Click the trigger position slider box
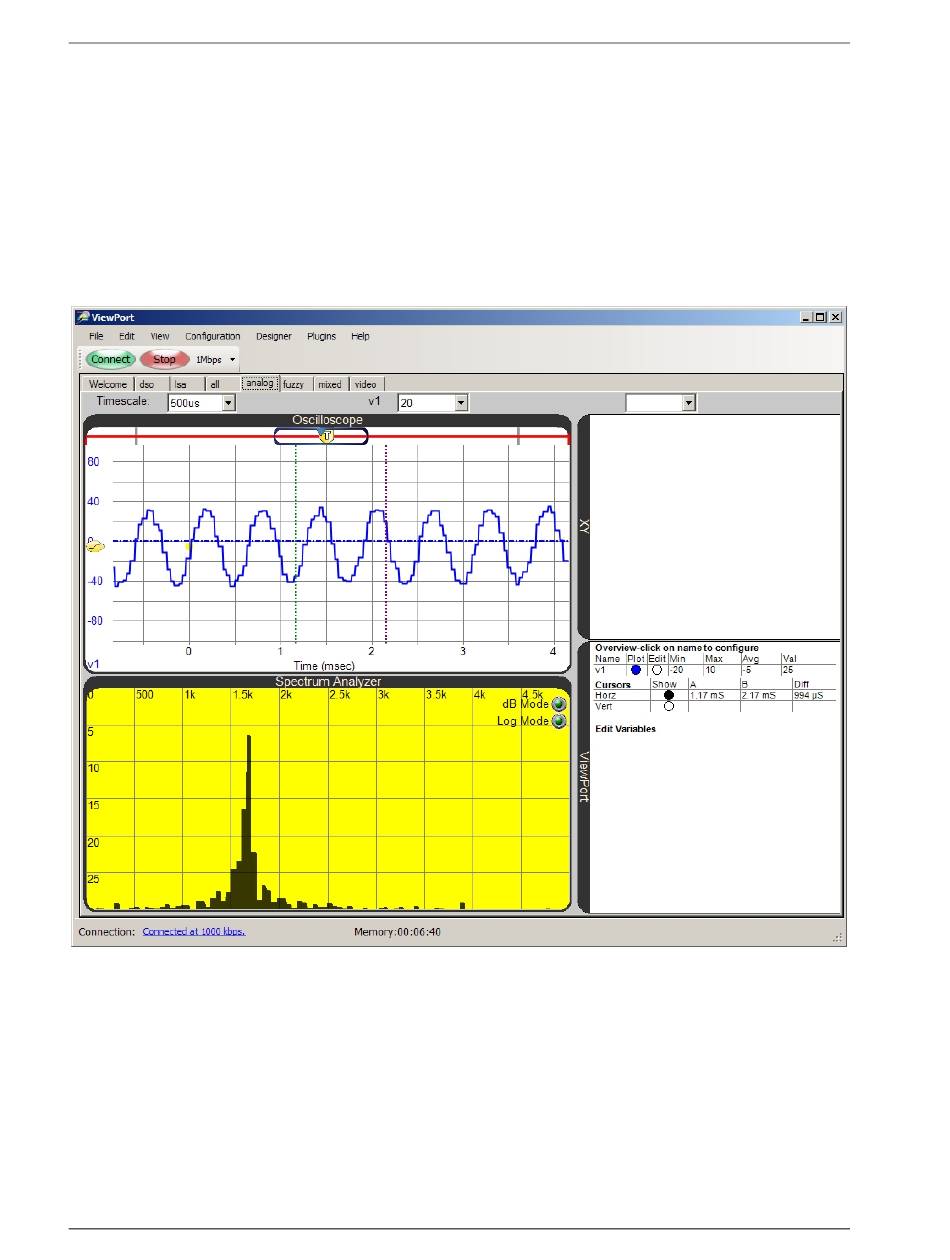 (321, 436)
